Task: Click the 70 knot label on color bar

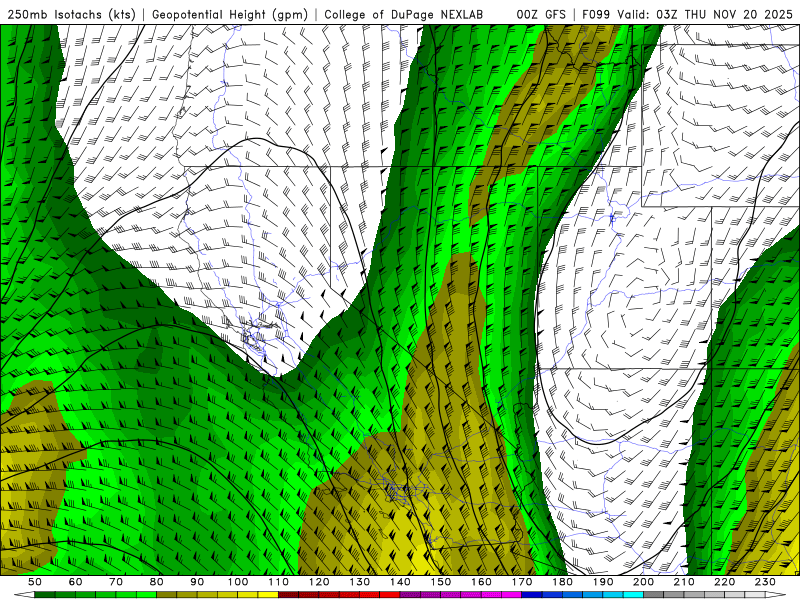Action: (116, 582)
